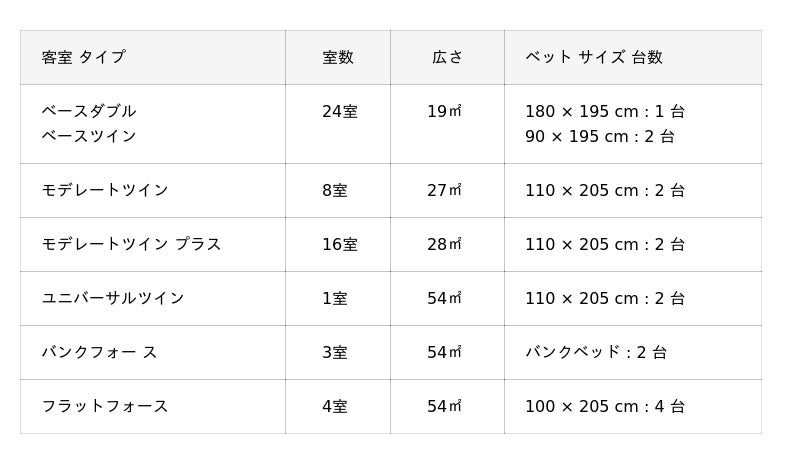Click the 19㎡ area cell

tap(444, 111)
